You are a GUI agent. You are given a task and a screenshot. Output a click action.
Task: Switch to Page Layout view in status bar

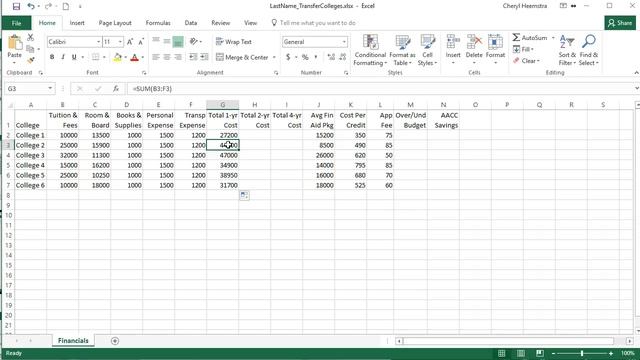click(521, 353)
